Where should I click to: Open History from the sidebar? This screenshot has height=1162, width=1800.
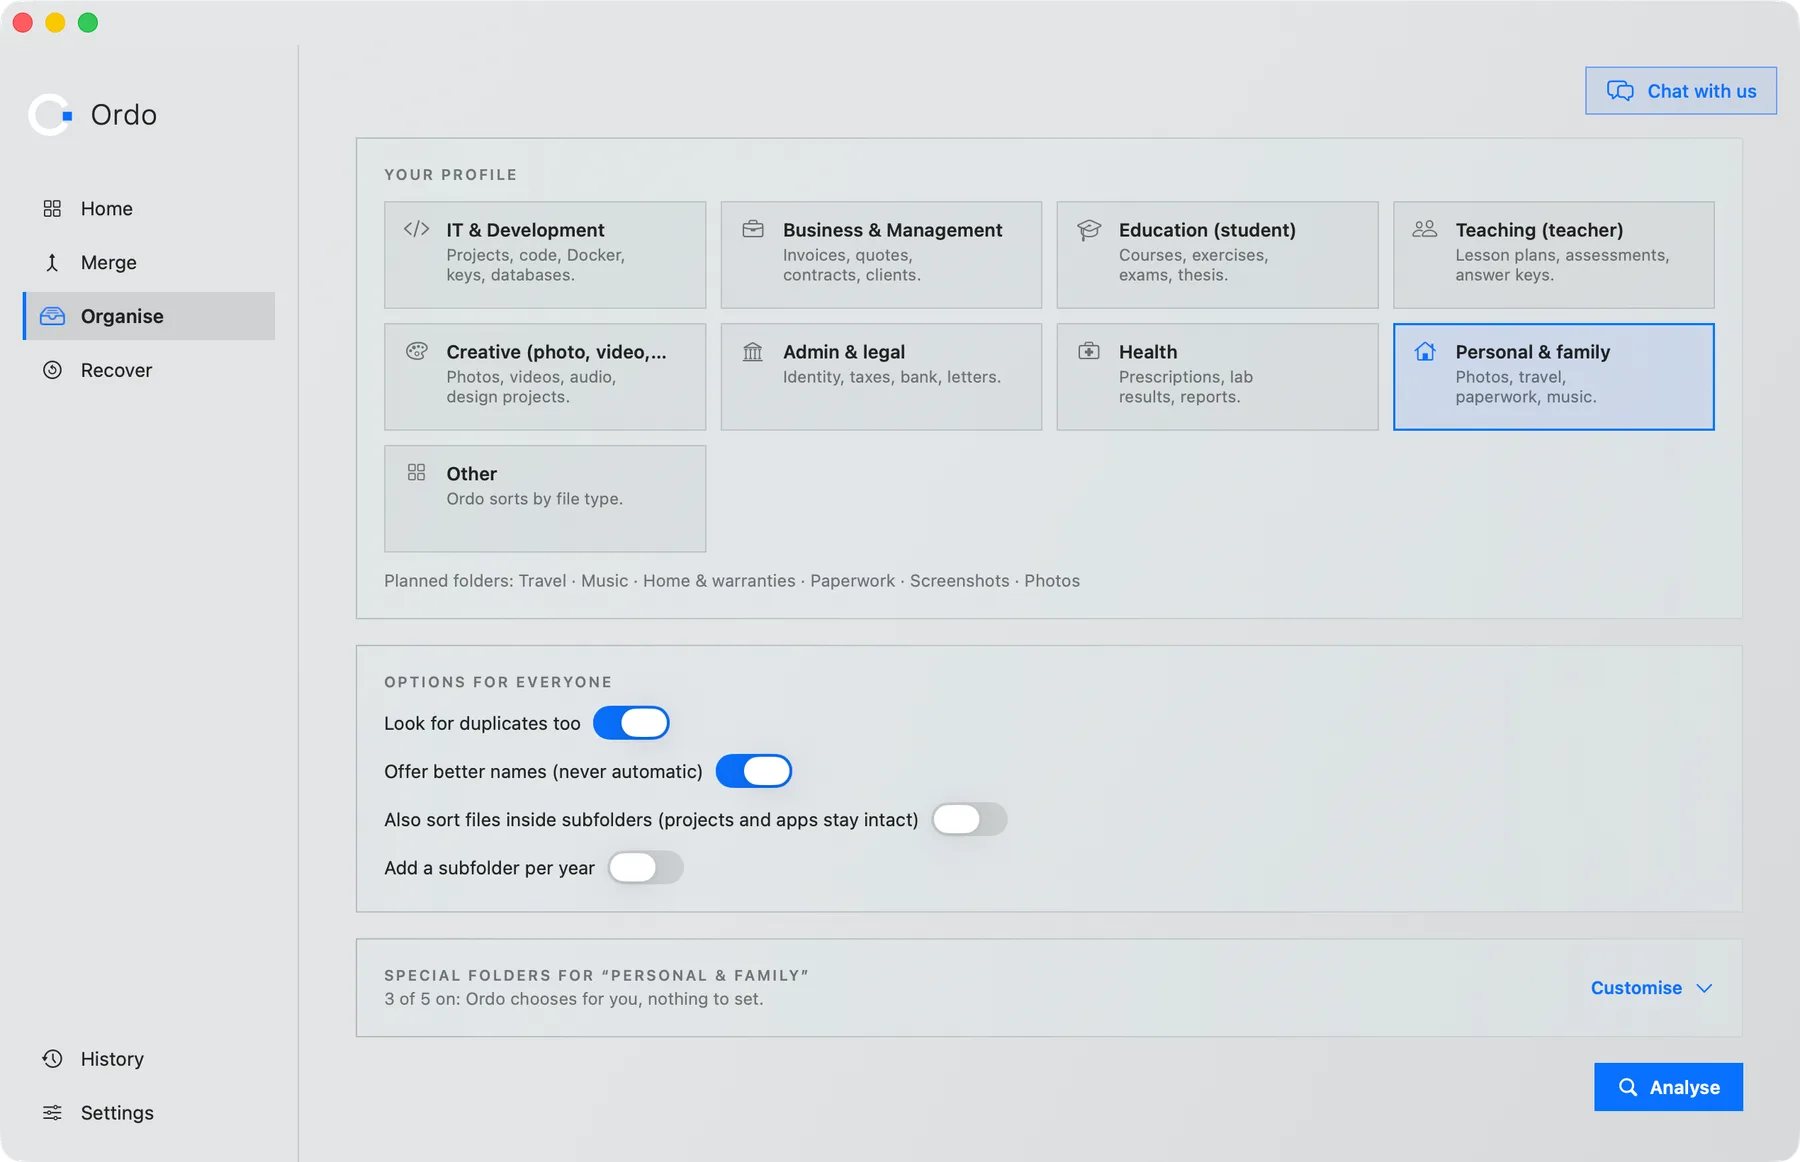149,1059
